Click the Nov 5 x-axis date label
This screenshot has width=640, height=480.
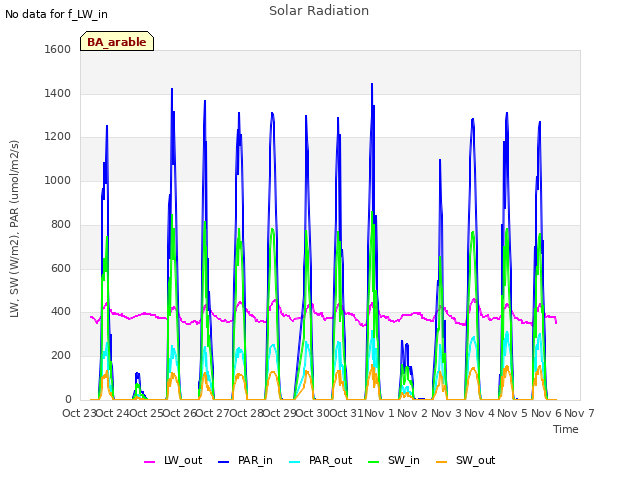(513, 413)
